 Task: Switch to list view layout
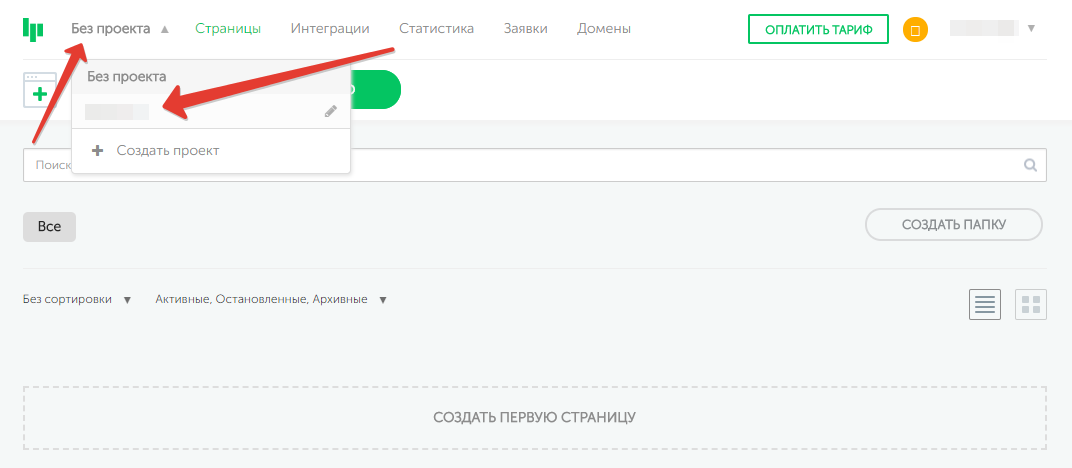(x=984, y=305)
